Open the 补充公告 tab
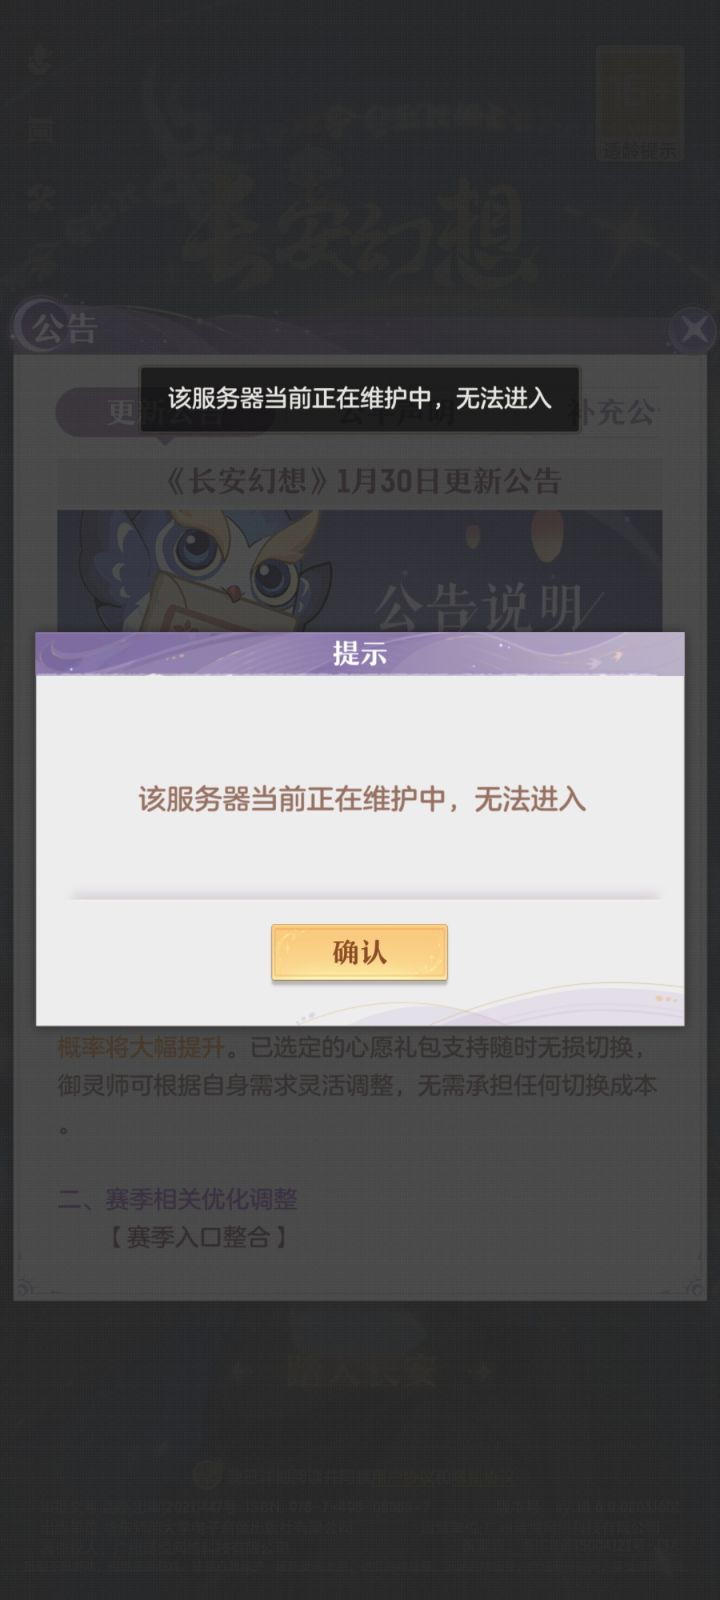The width and height of the screenshot is (720, 1600). 612,412
